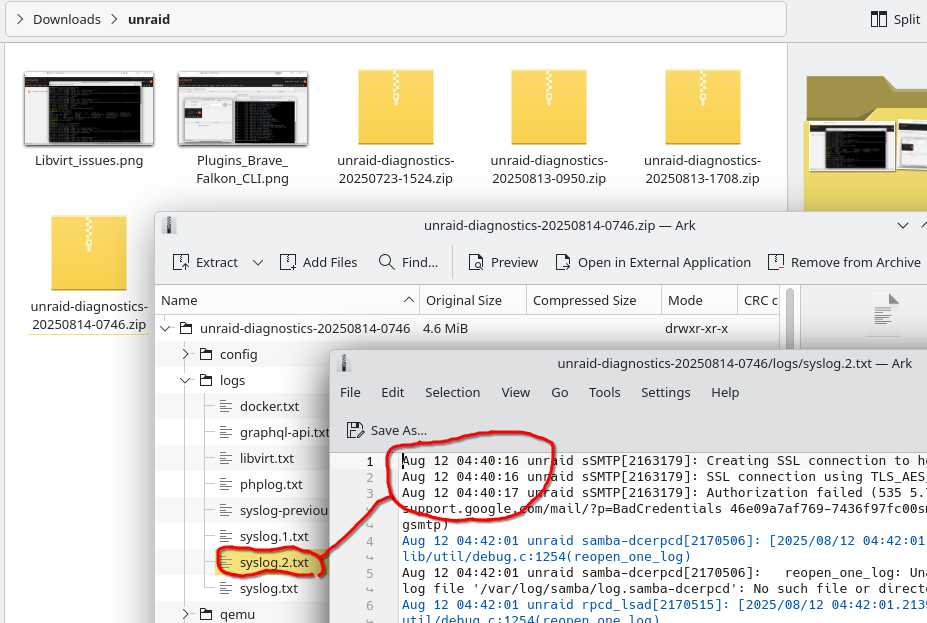Collapse the unraid-diagnostics-20250814-0746 folder
Image resolution: width=927 pixels, height=623 pixels.
[166, 329]
